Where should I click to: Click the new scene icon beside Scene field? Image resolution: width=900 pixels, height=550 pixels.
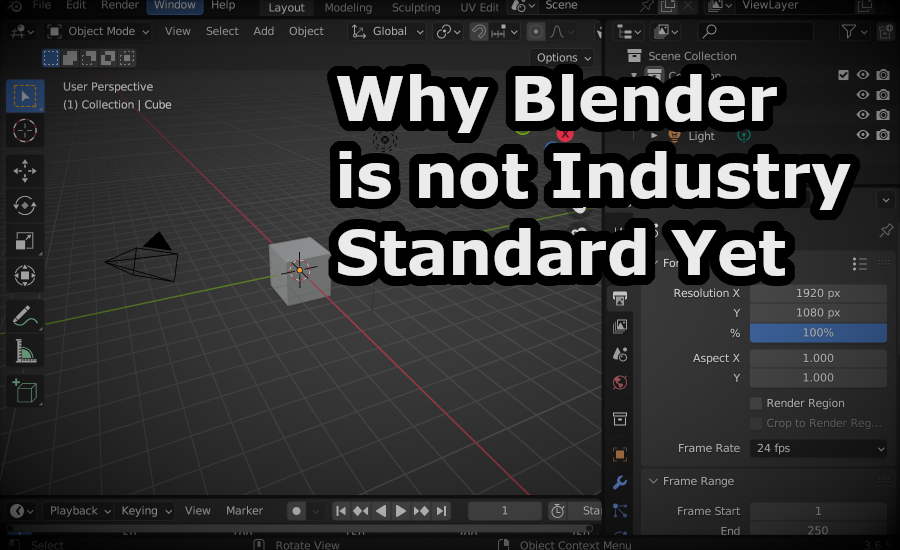click(668, 6)
